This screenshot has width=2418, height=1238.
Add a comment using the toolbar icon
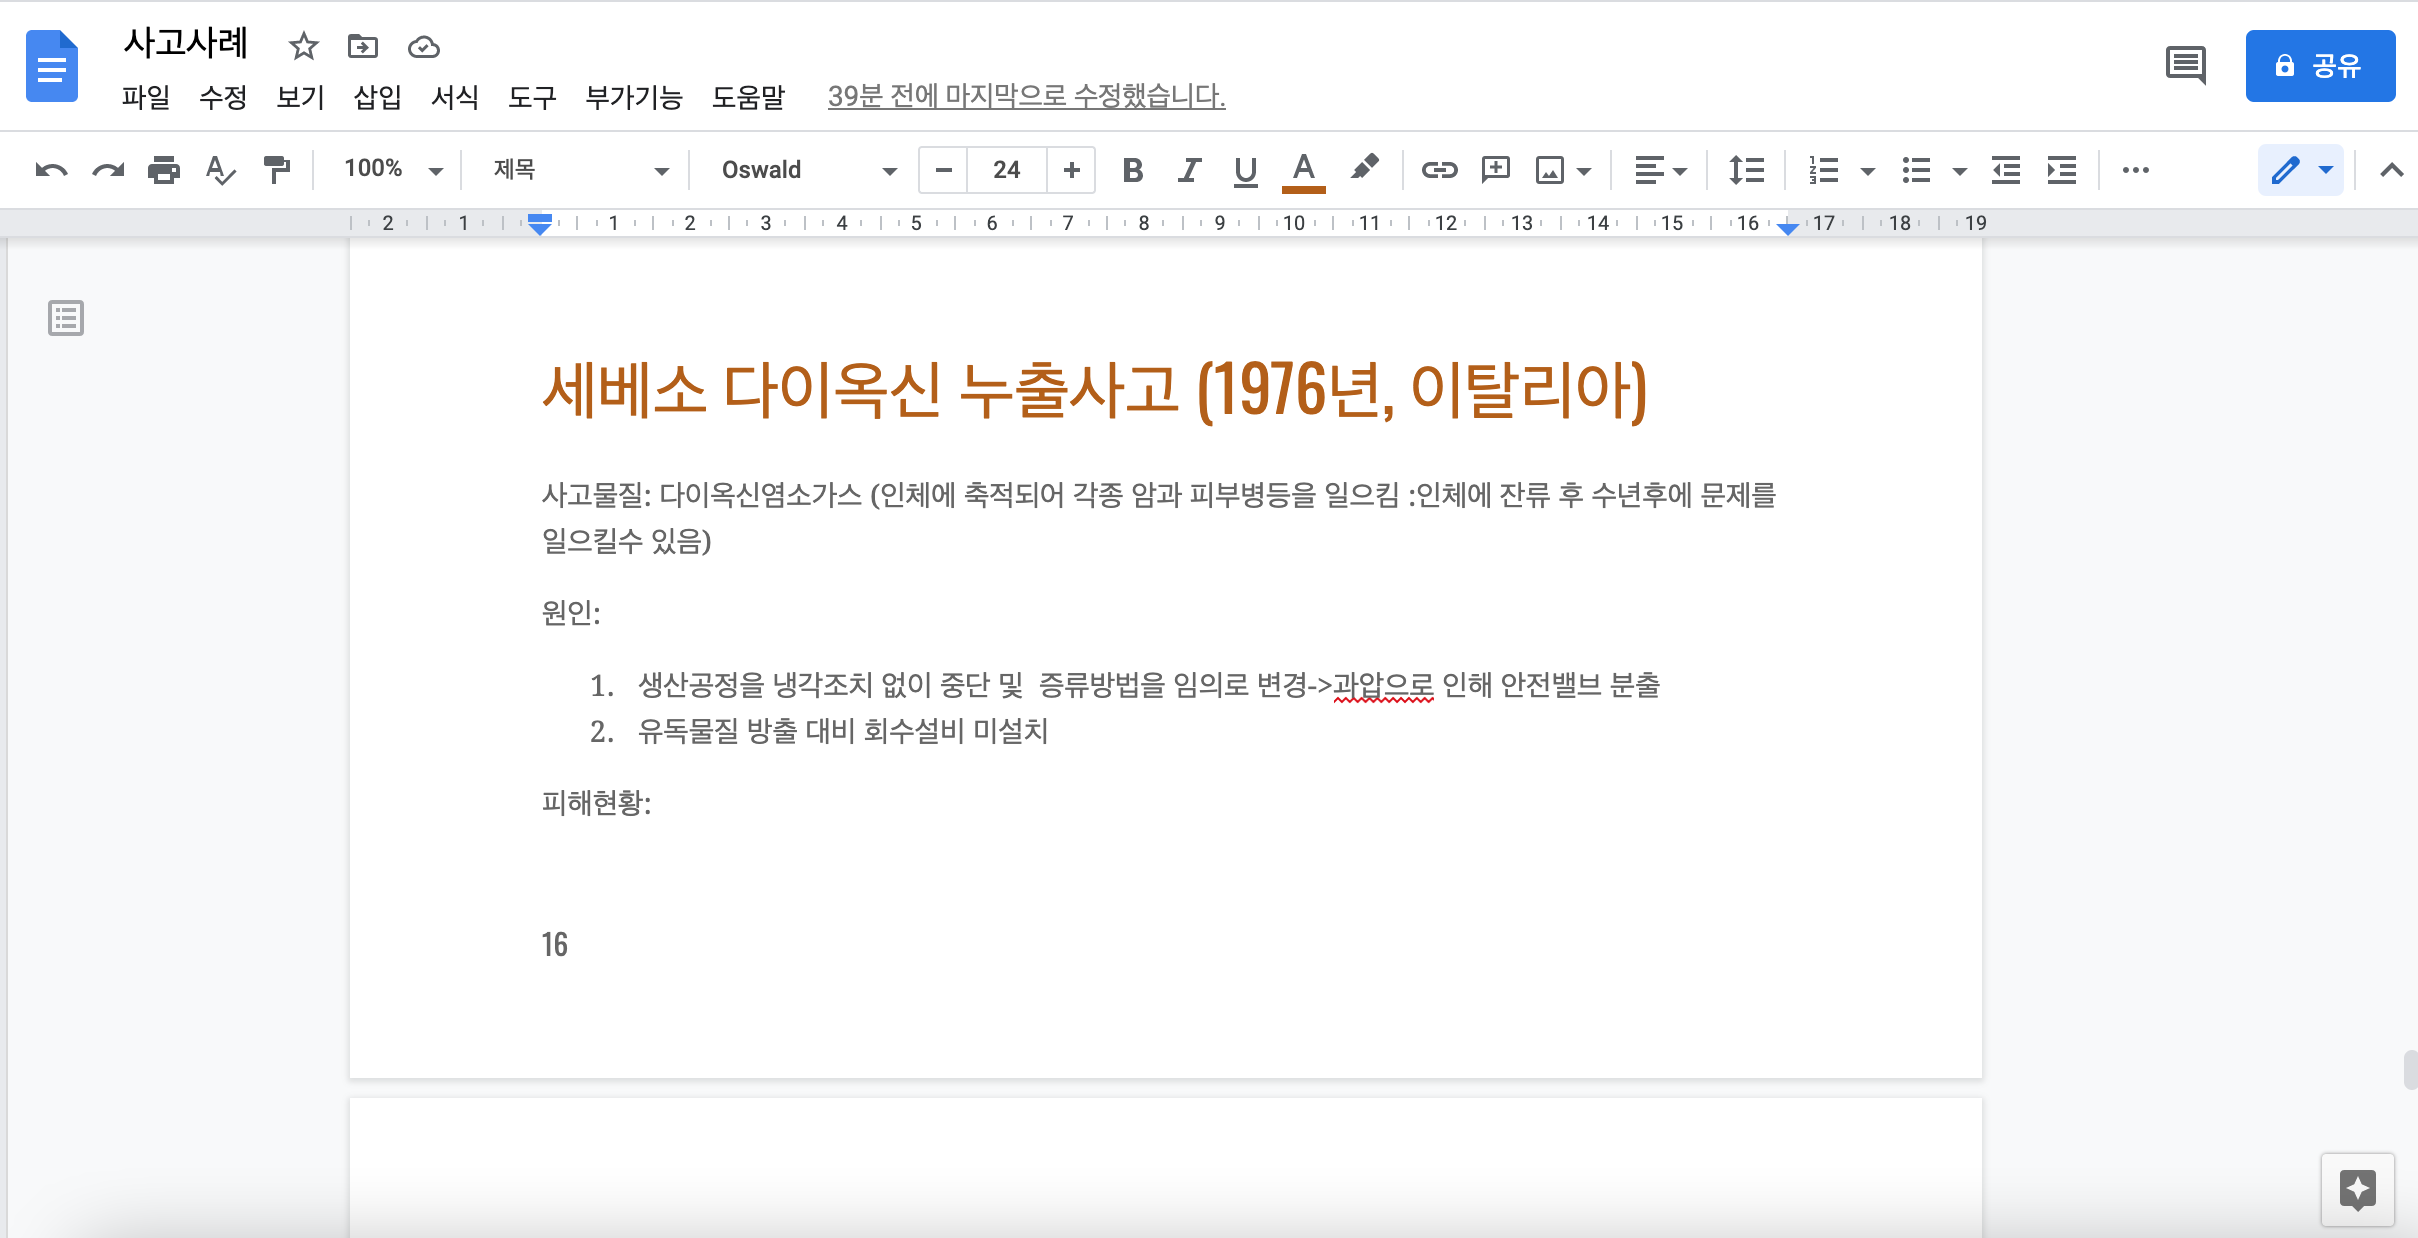tap(1495, 170)
